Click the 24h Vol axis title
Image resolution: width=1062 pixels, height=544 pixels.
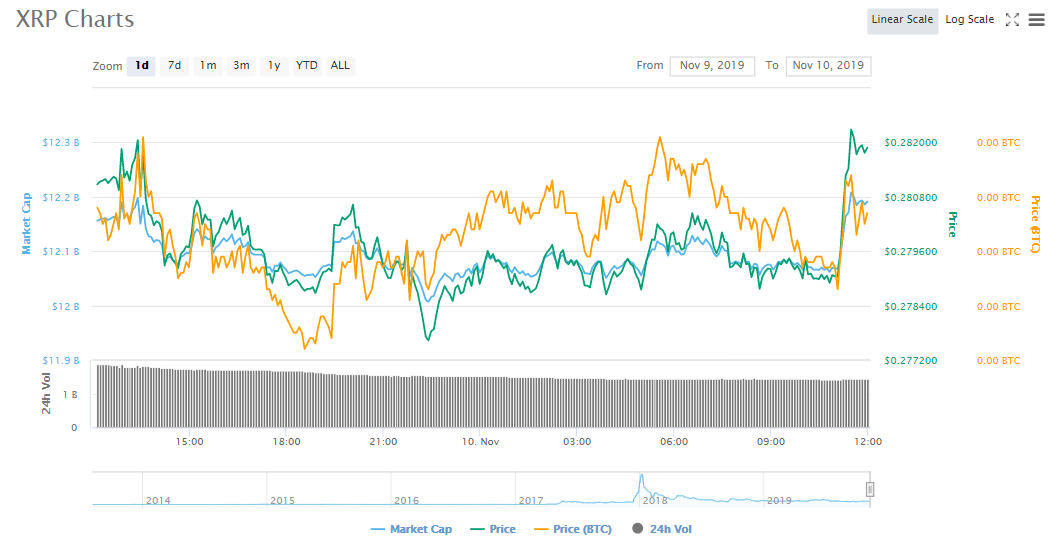point(46,393)
